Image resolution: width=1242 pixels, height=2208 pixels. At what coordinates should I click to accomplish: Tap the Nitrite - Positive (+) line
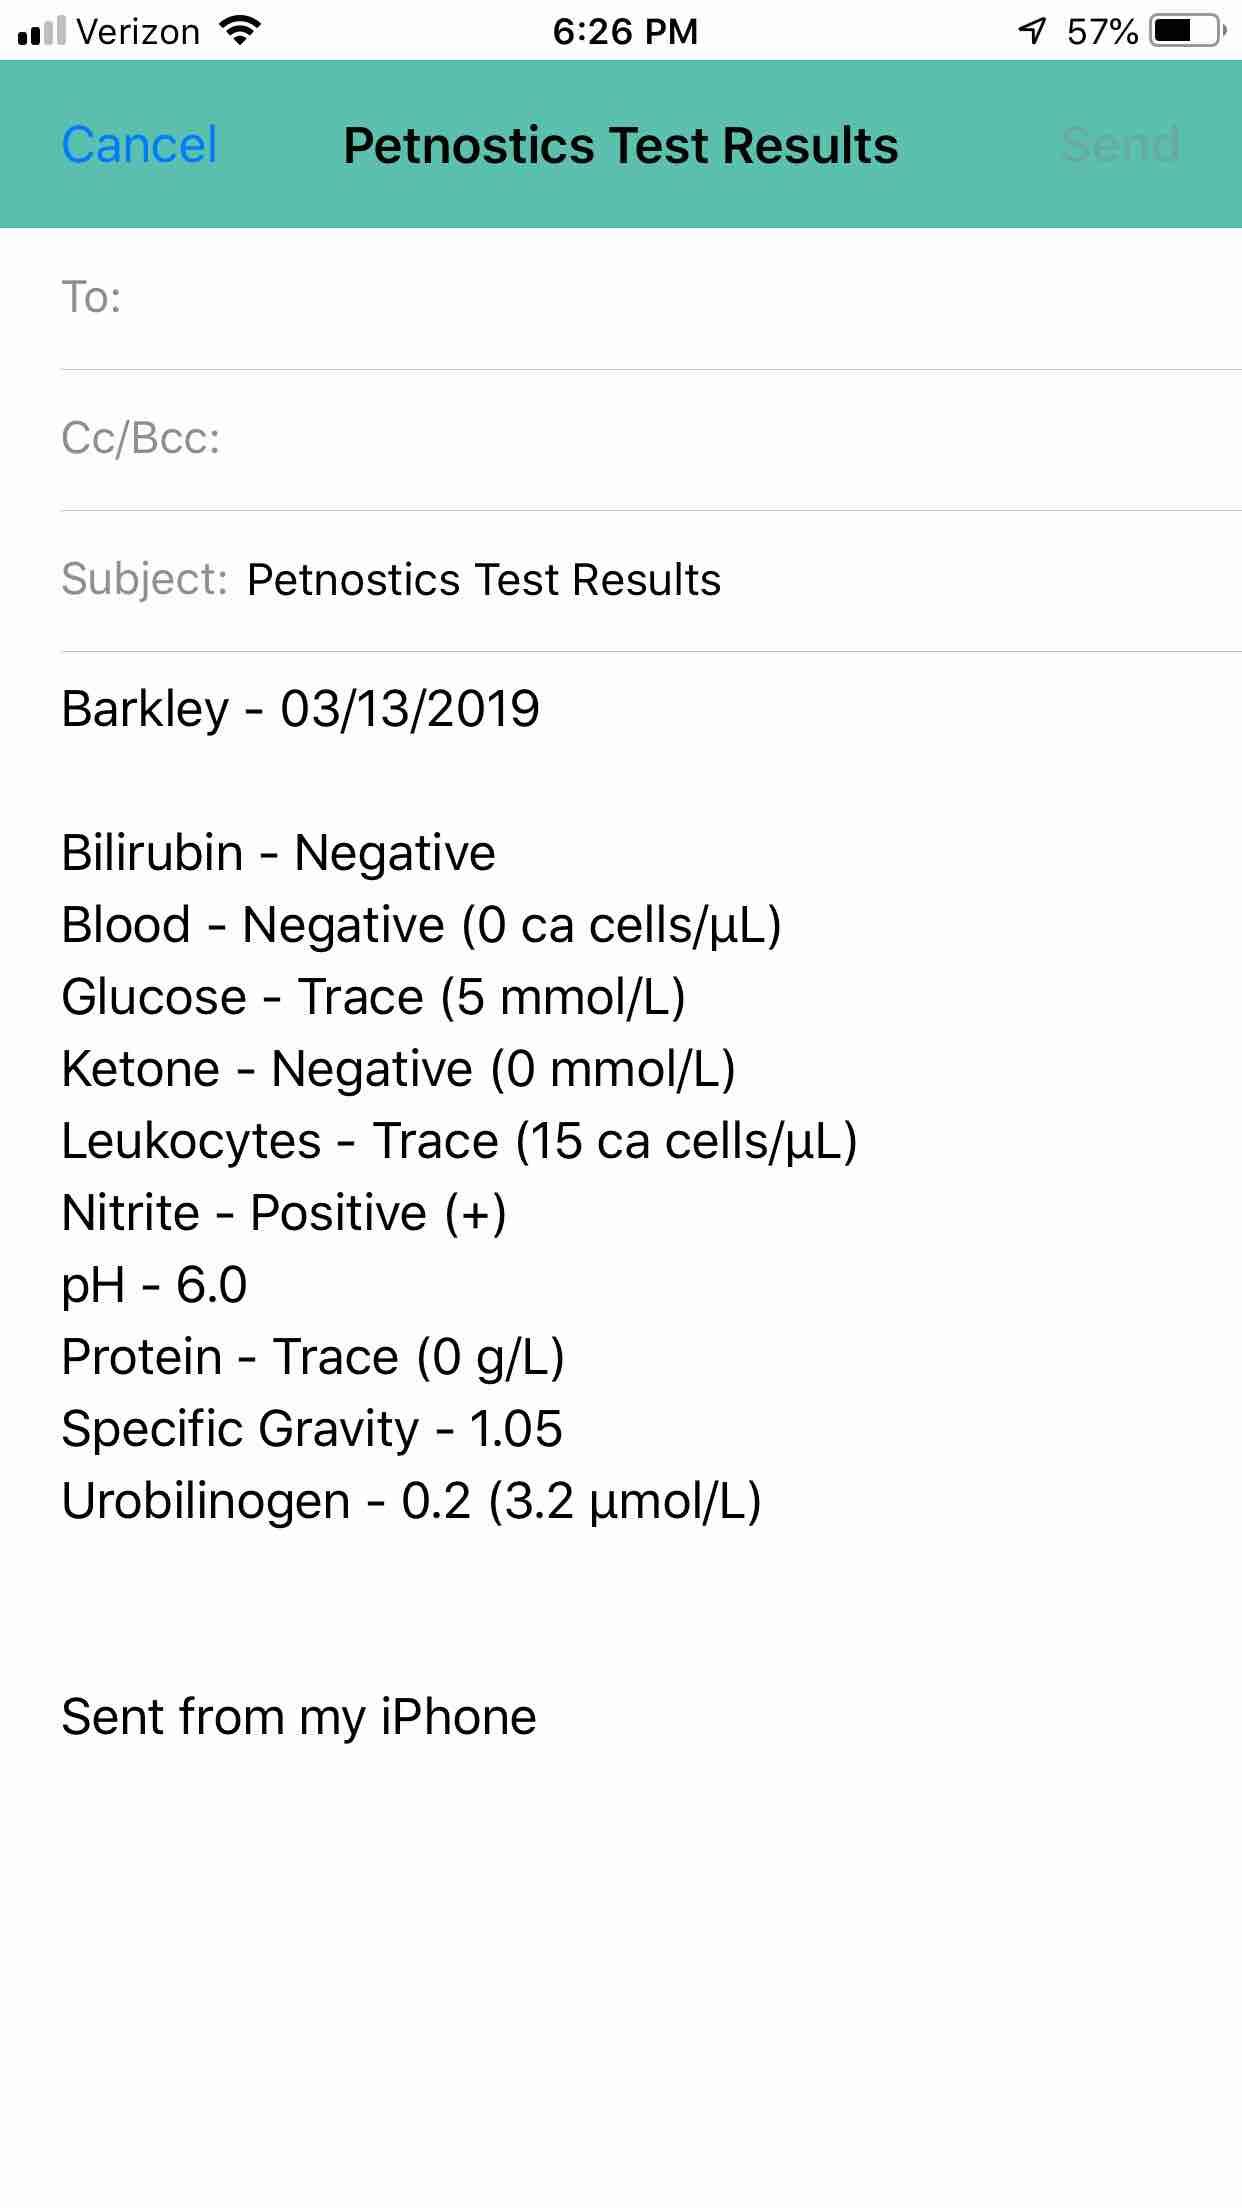click(284, 1213)
